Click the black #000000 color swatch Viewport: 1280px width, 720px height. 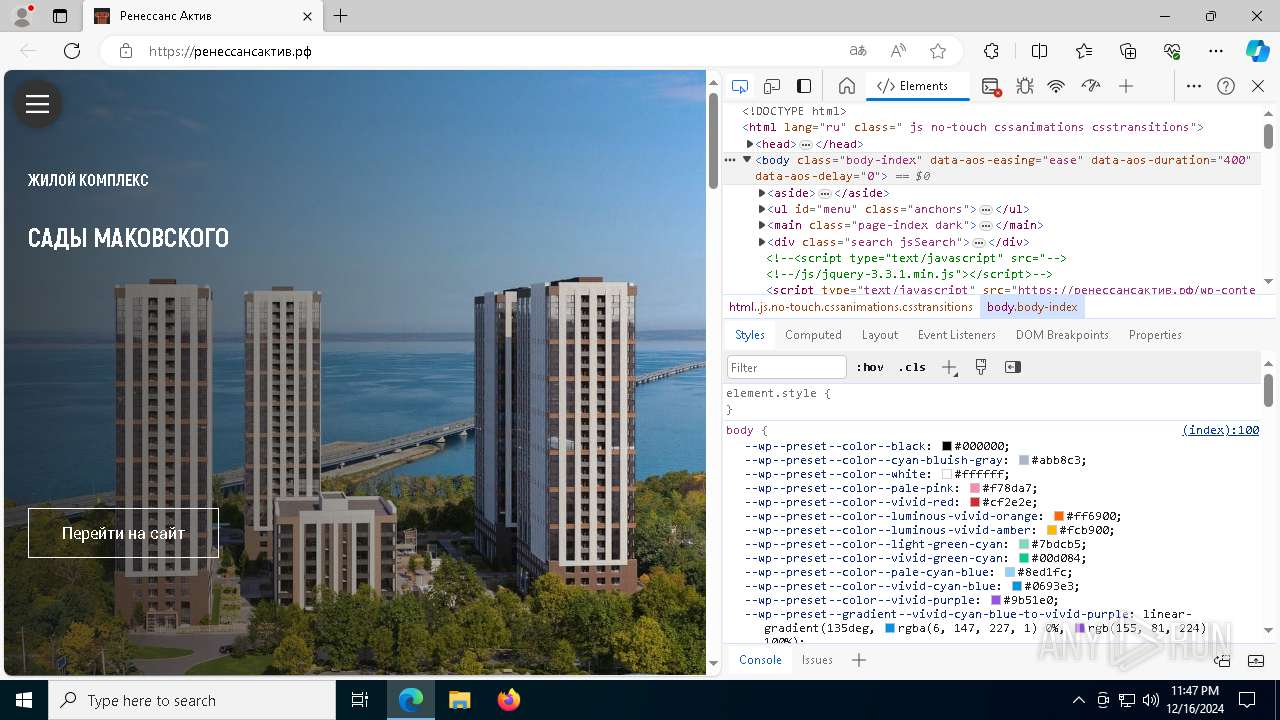coord(946,446)
